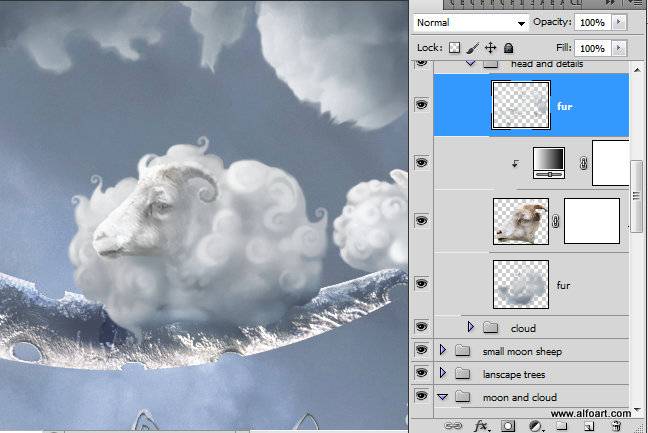This screenshot has width=648, height=433.
Task: Collapse panel with double-arrow icon
Action: coord(610,2)
